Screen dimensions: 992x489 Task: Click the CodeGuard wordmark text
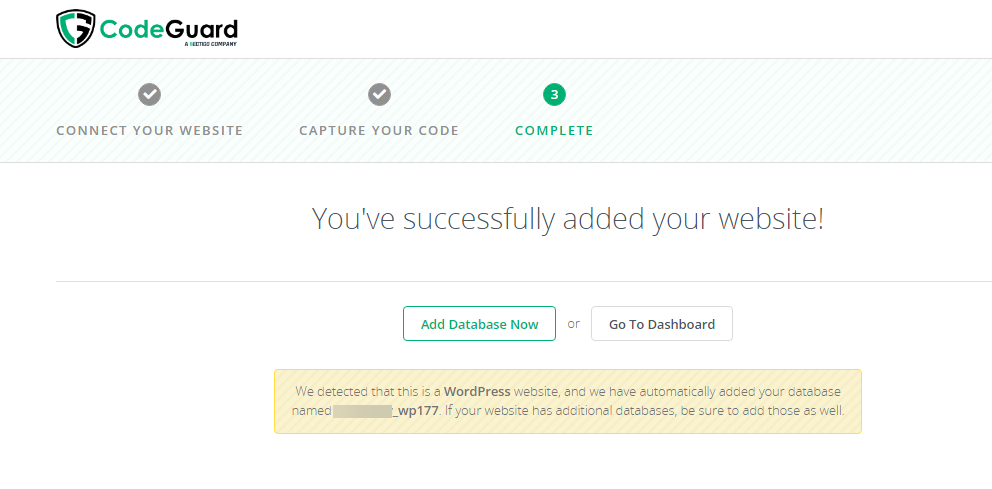168,27
